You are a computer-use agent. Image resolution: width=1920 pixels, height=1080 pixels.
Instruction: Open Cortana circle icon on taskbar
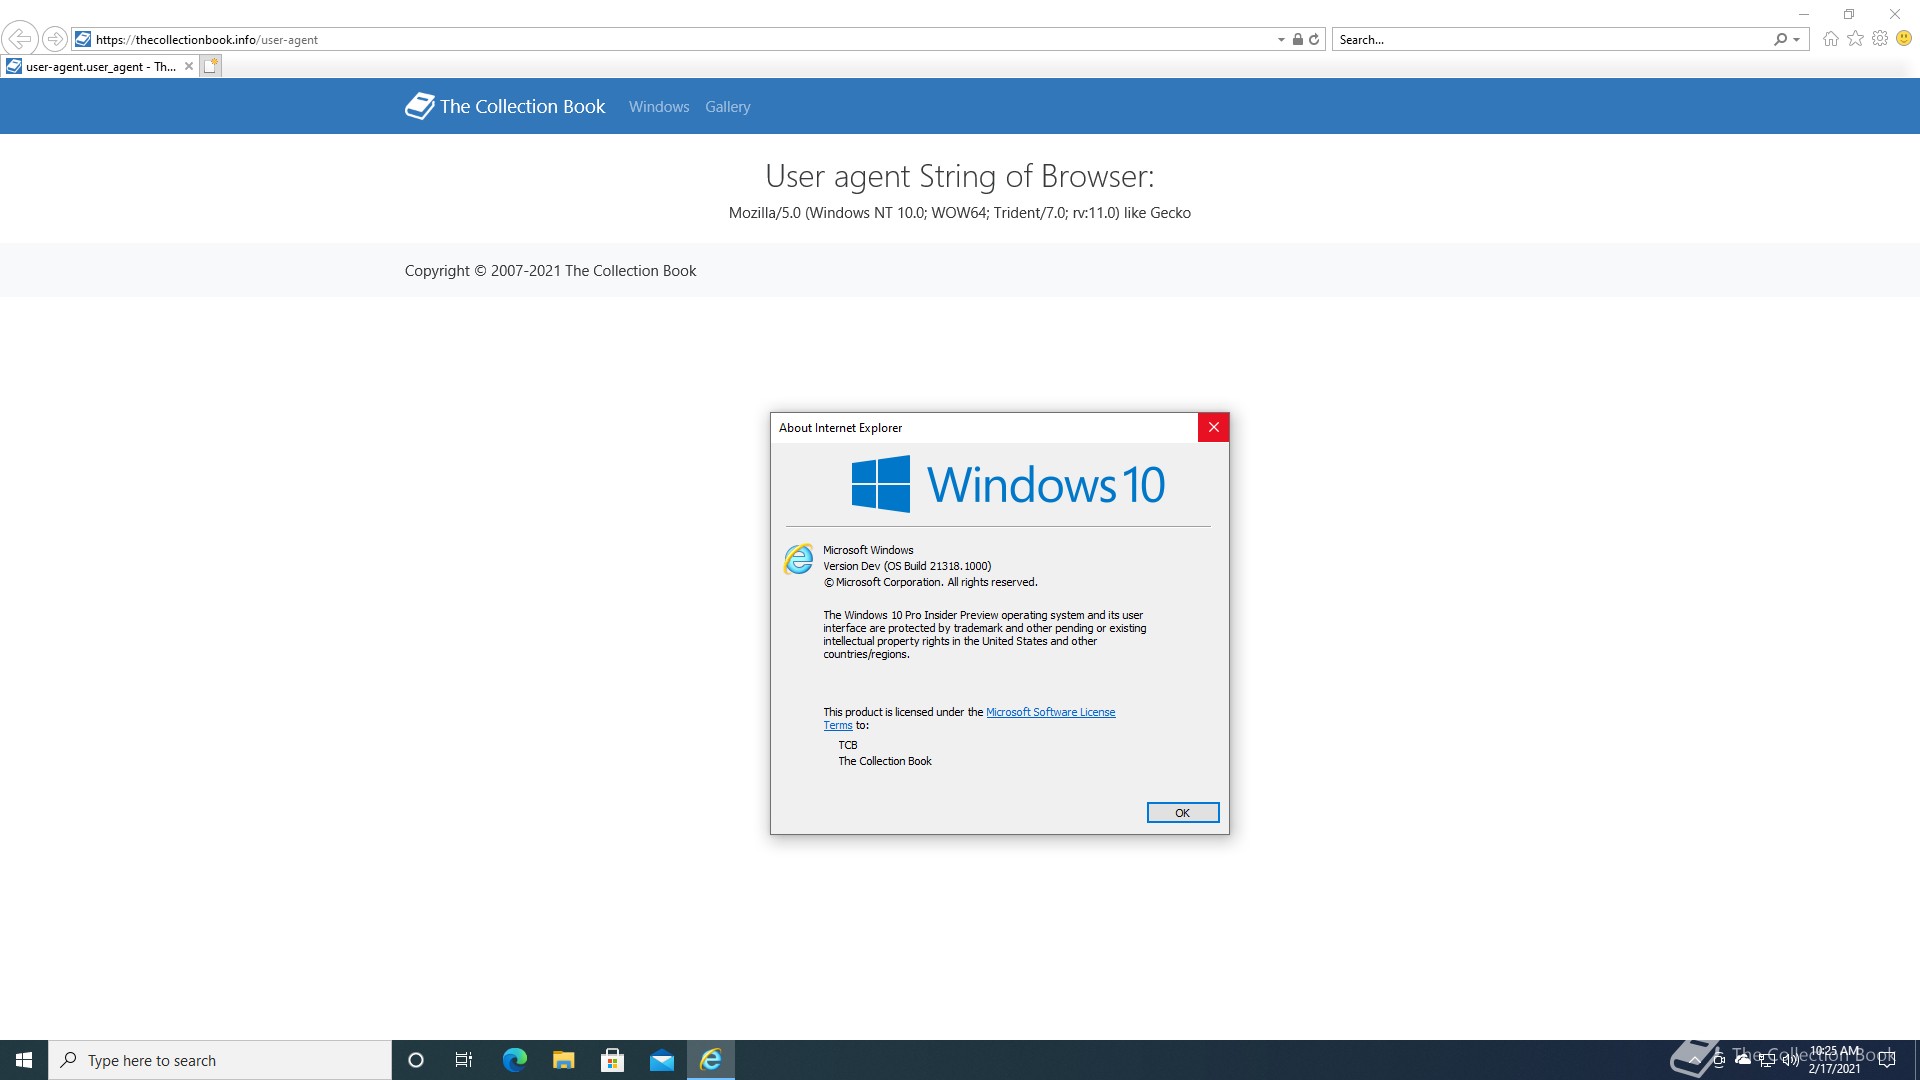click(x=416, y=1060)
